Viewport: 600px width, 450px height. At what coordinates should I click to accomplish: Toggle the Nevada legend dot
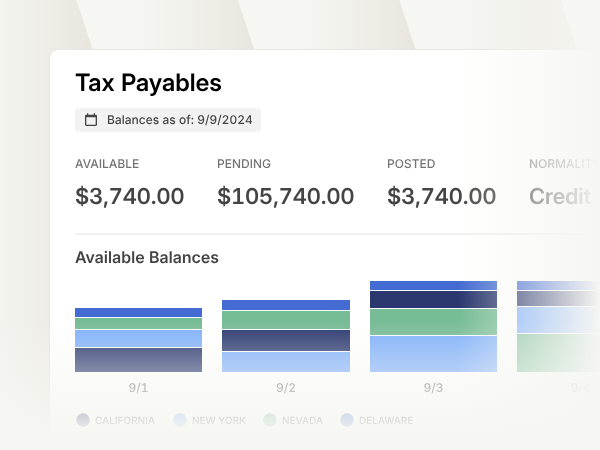tap(270, 420)
